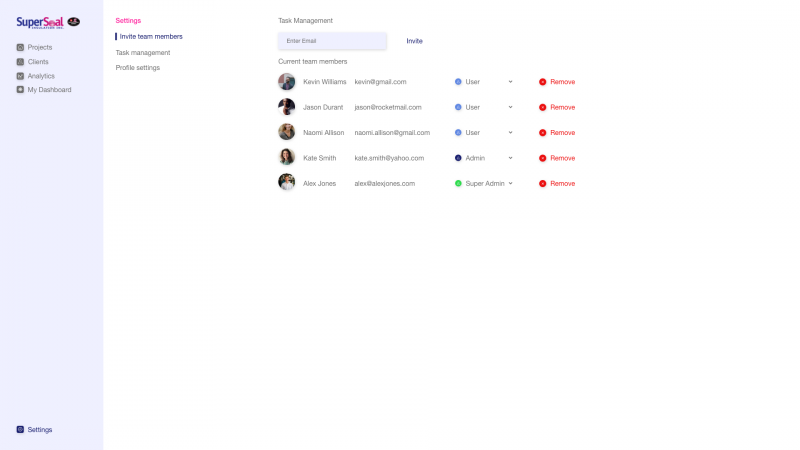Click the Invite button

(x=414, y=41)
